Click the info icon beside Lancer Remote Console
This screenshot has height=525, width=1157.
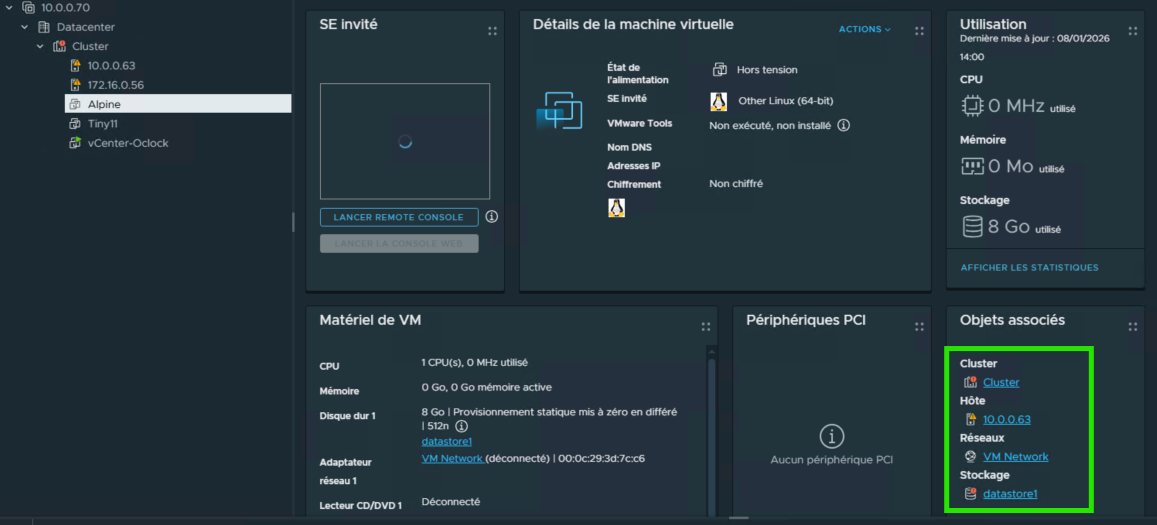pos(491,217)
